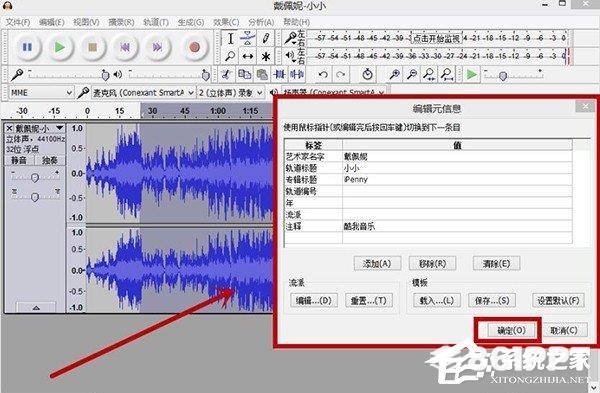
Task: Click the red Record button
Action: click(x=194, y=47)
